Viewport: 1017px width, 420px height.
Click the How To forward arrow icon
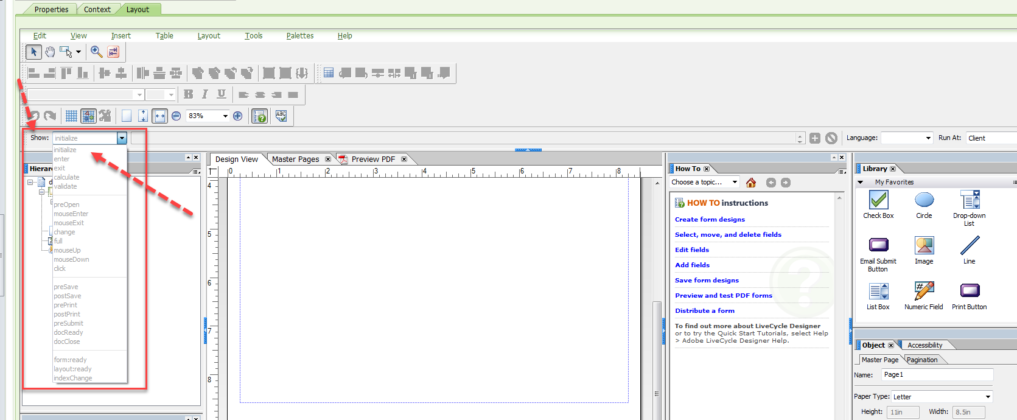(785, 183)
